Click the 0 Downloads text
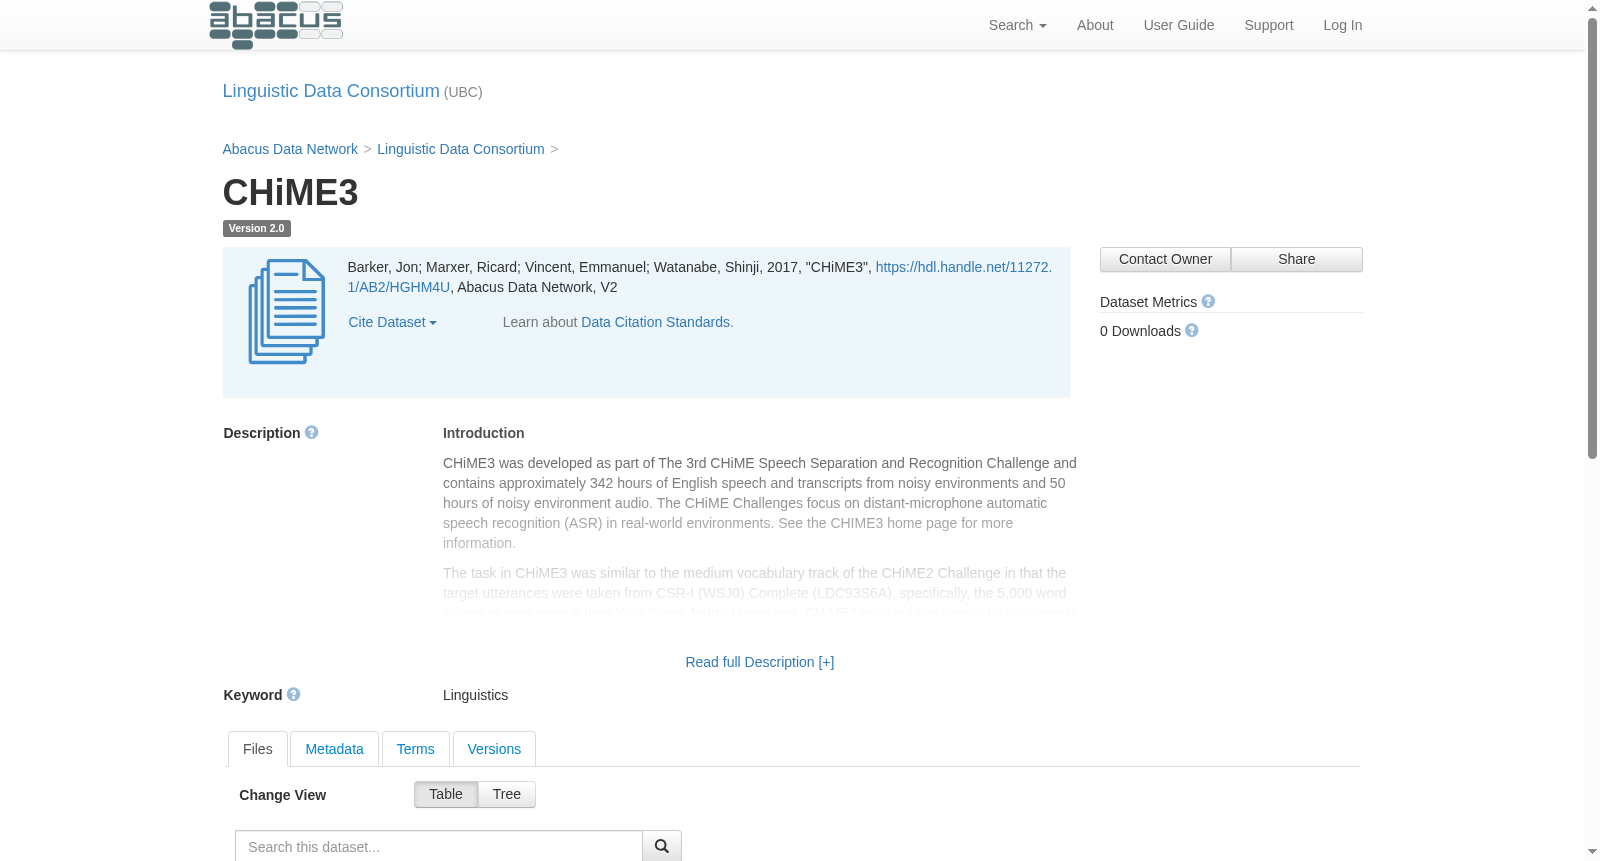Image resolution: width=1600 pixels, height=861 pixels. point(1140,331)
